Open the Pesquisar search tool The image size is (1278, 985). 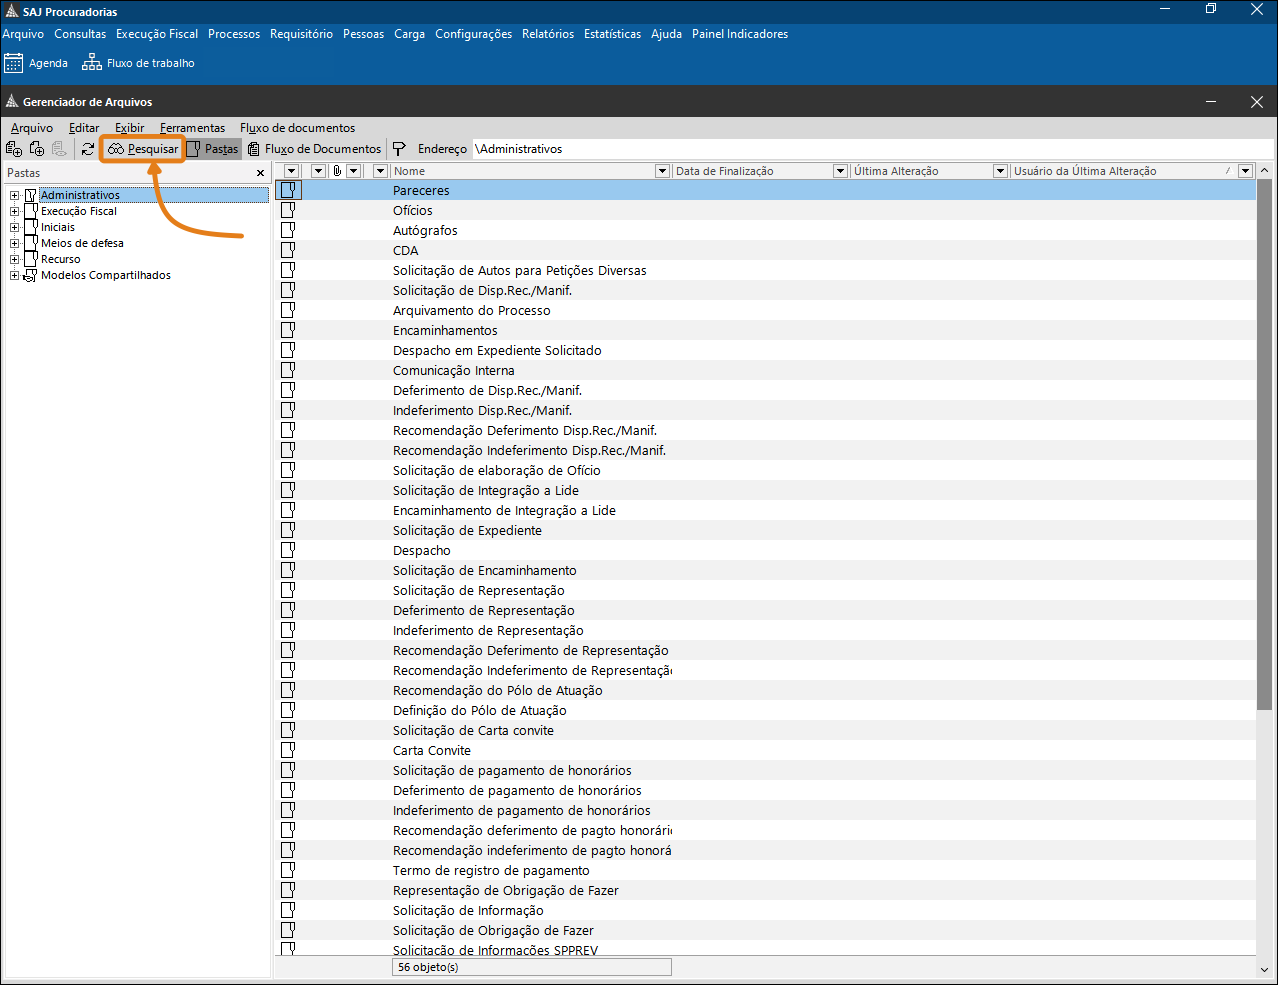coord(143,149)
